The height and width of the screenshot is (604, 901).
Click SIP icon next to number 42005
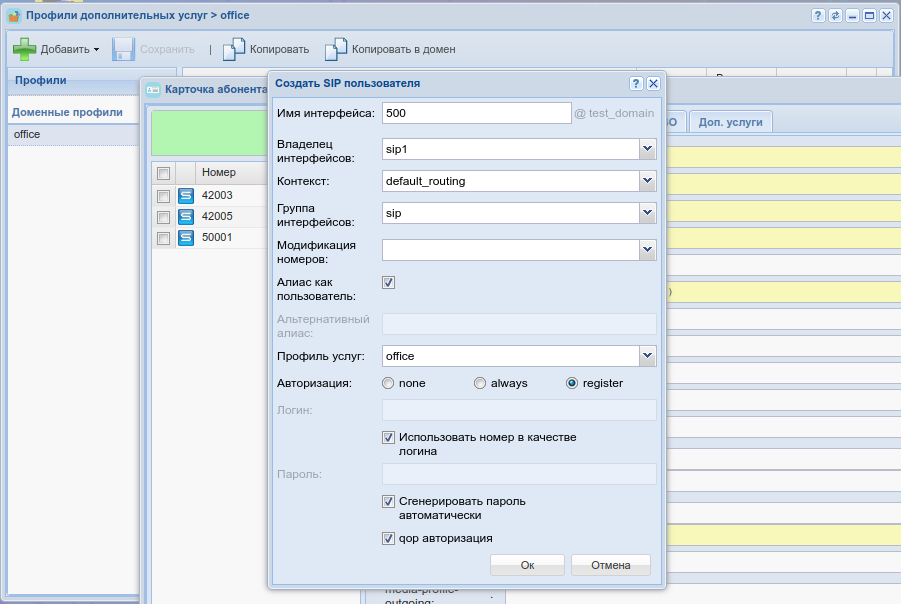(185, 217)
